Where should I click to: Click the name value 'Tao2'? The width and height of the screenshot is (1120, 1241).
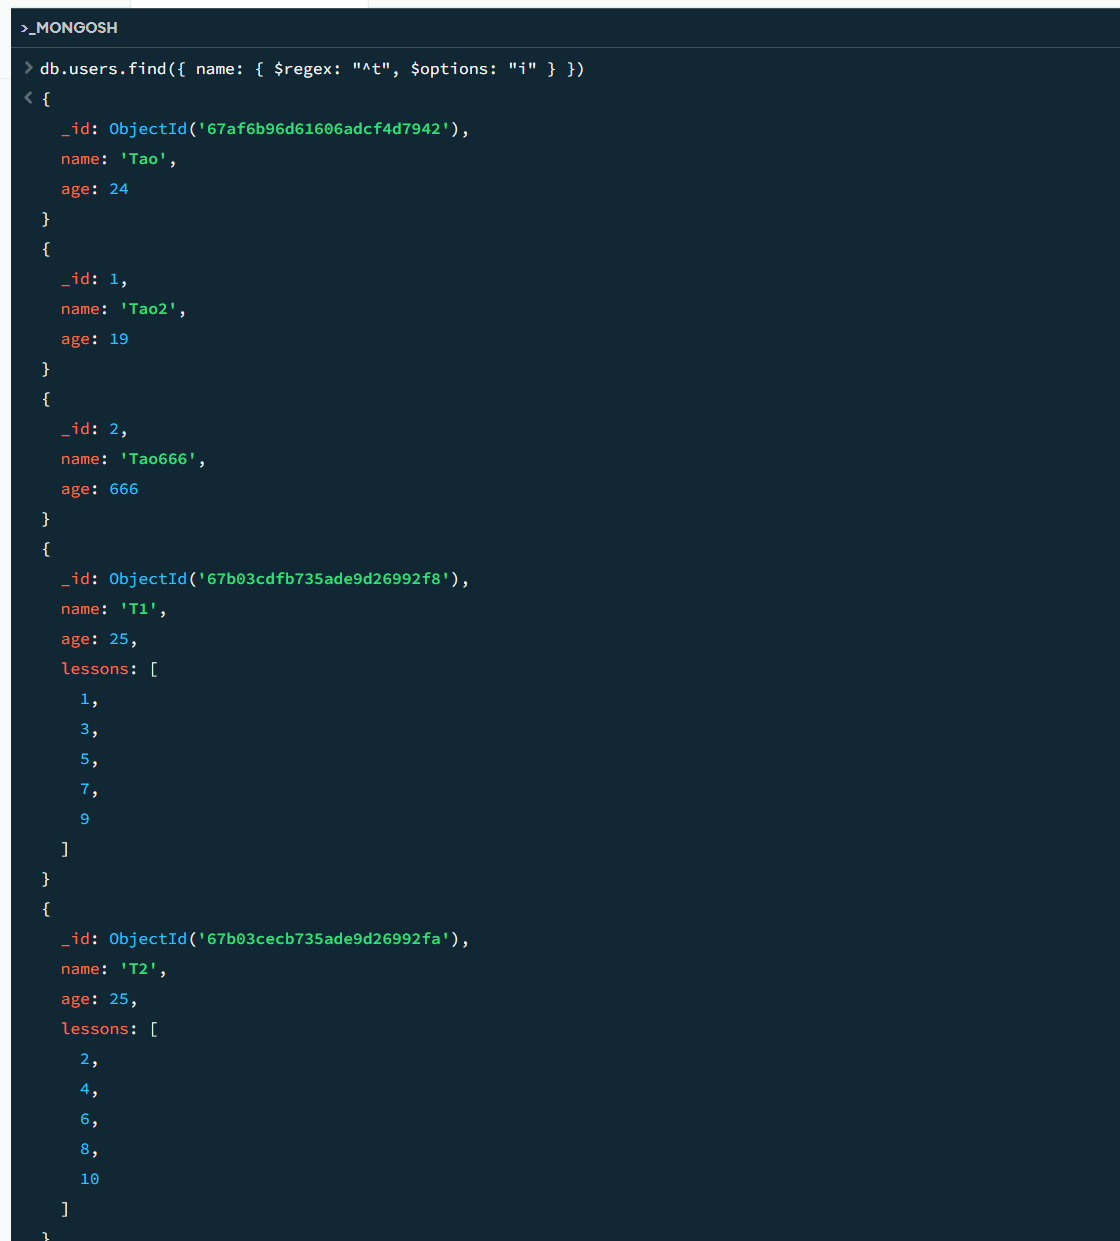tap(148, 309)
